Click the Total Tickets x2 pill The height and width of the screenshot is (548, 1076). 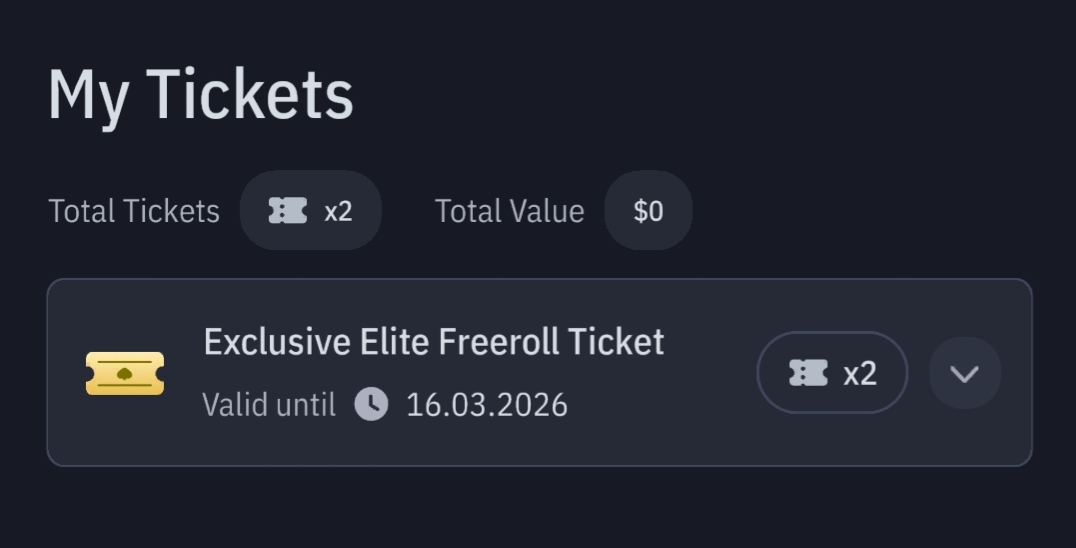310,211
